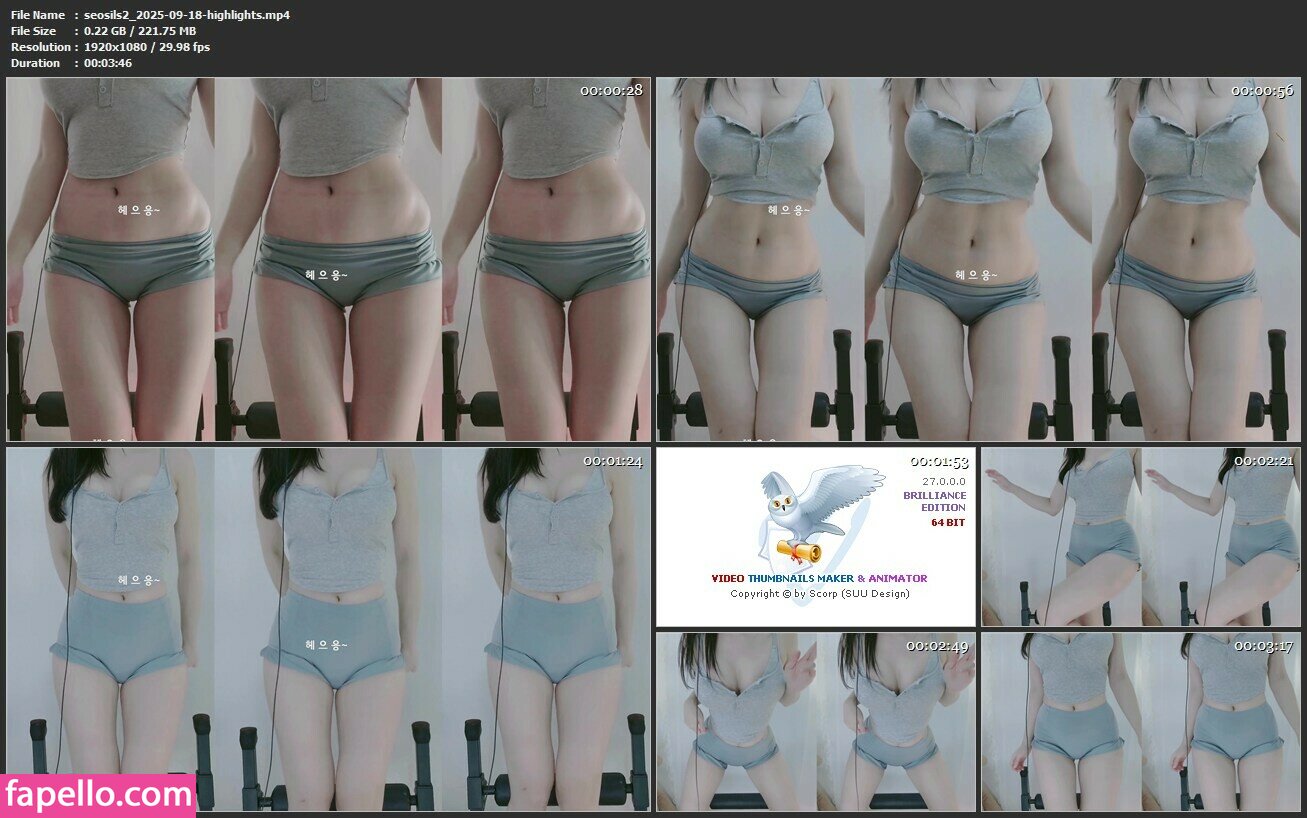Click the 00:00:28 timestamp label
1307x818 pixels.
point(611,91)
